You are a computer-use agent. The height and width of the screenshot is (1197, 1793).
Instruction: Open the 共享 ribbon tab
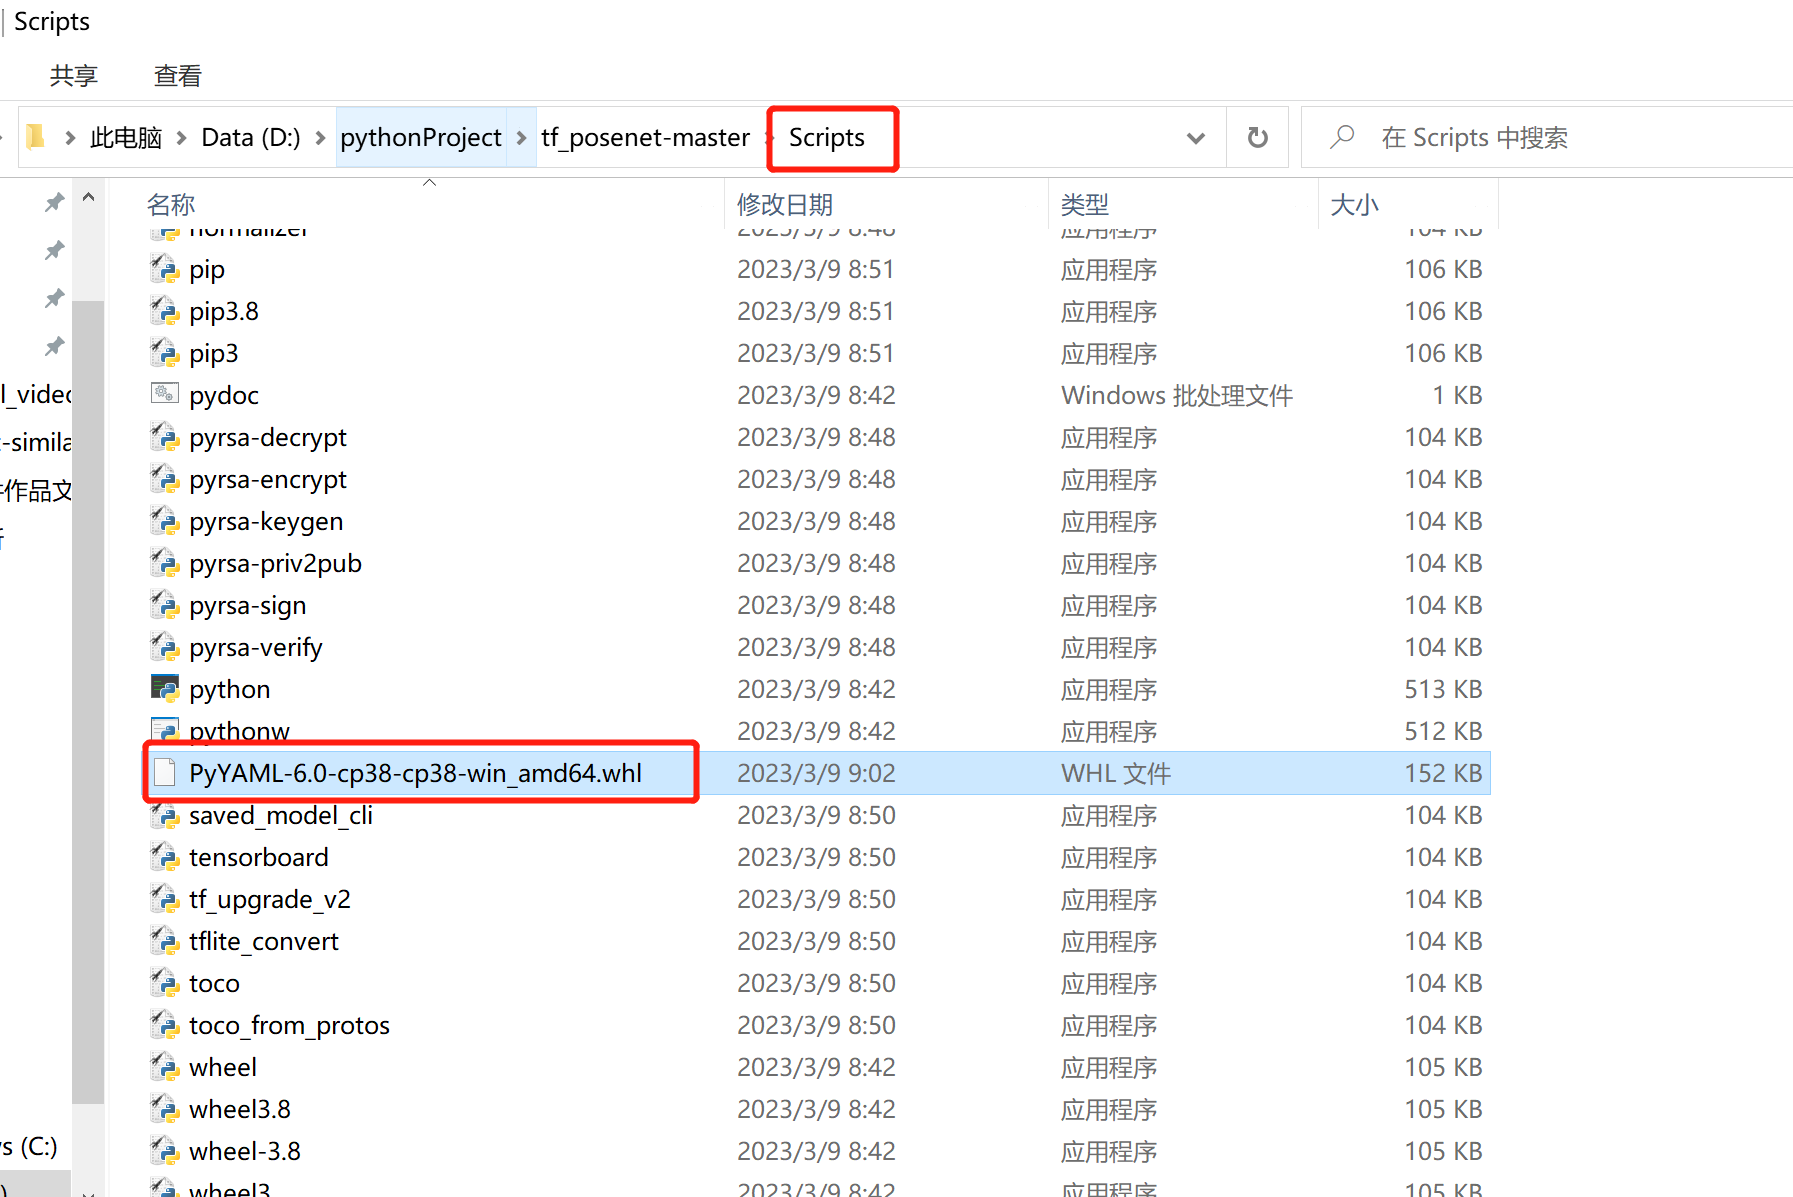[73, 75]
